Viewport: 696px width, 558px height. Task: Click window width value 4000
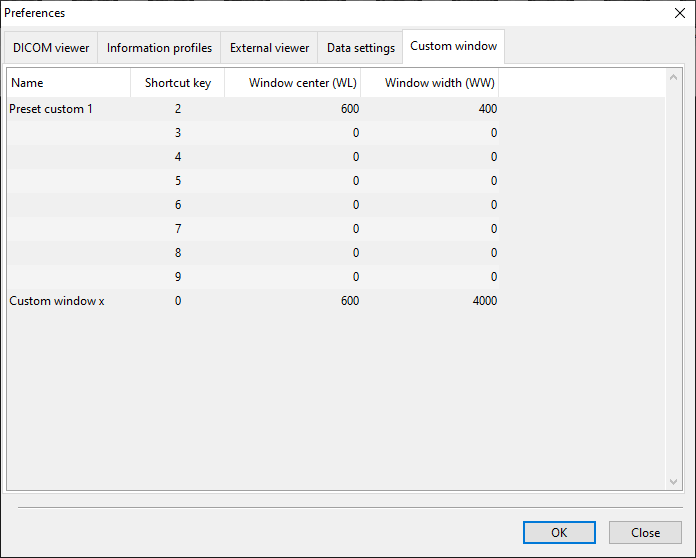pos(430,301)
